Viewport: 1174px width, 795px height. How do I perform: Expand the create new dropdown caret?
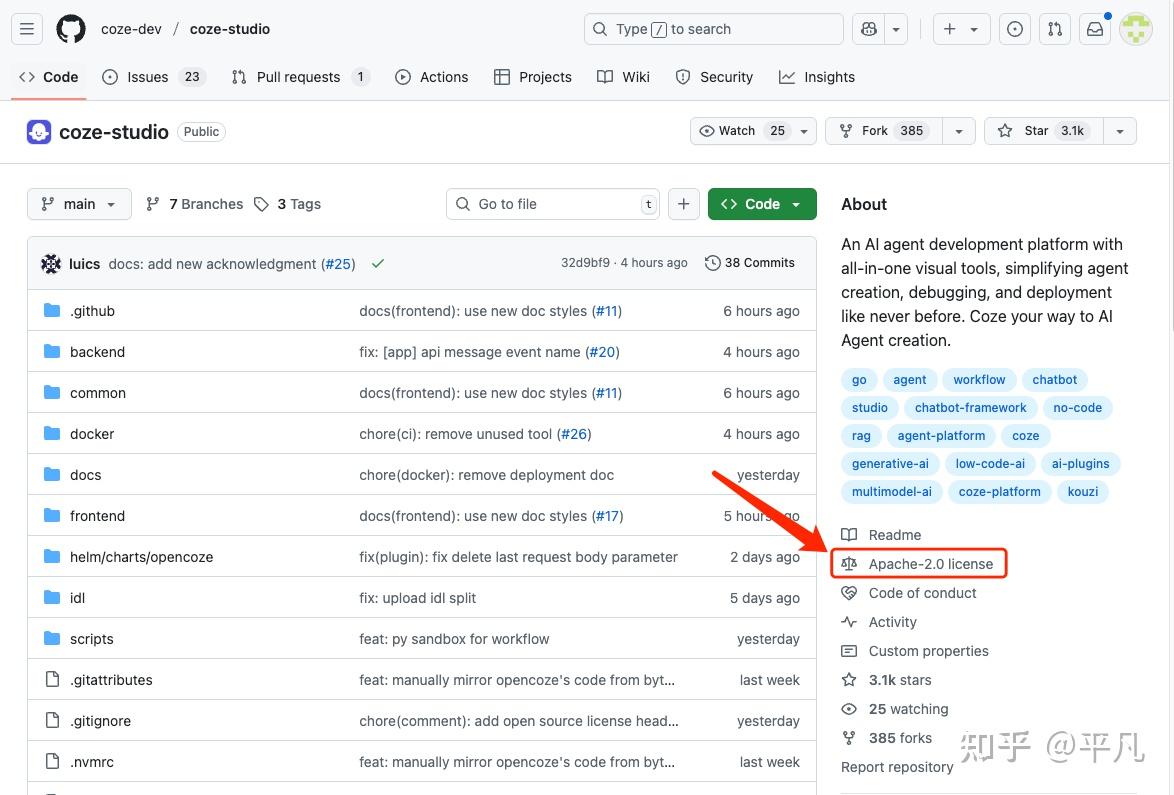click(x=974, y=29)
